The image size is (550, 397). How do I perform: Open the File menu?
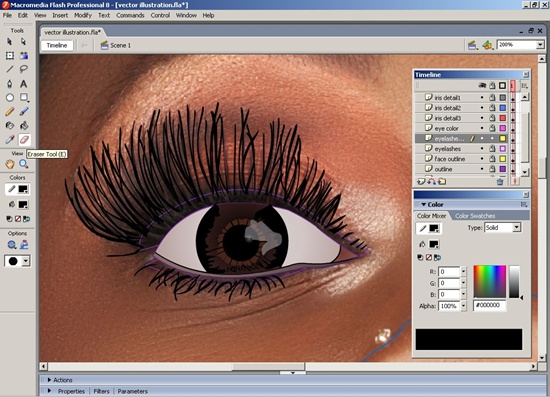pyautogui.click(x=7, y=15)
